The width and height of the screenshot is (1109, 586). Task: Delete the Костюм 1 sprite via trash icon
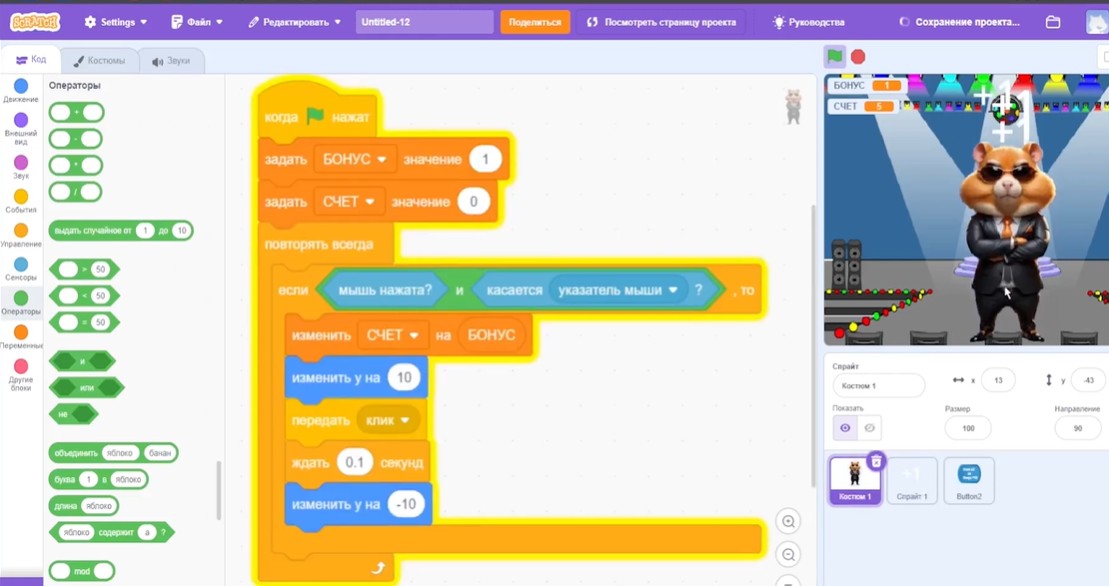click(x=876, y=462)
